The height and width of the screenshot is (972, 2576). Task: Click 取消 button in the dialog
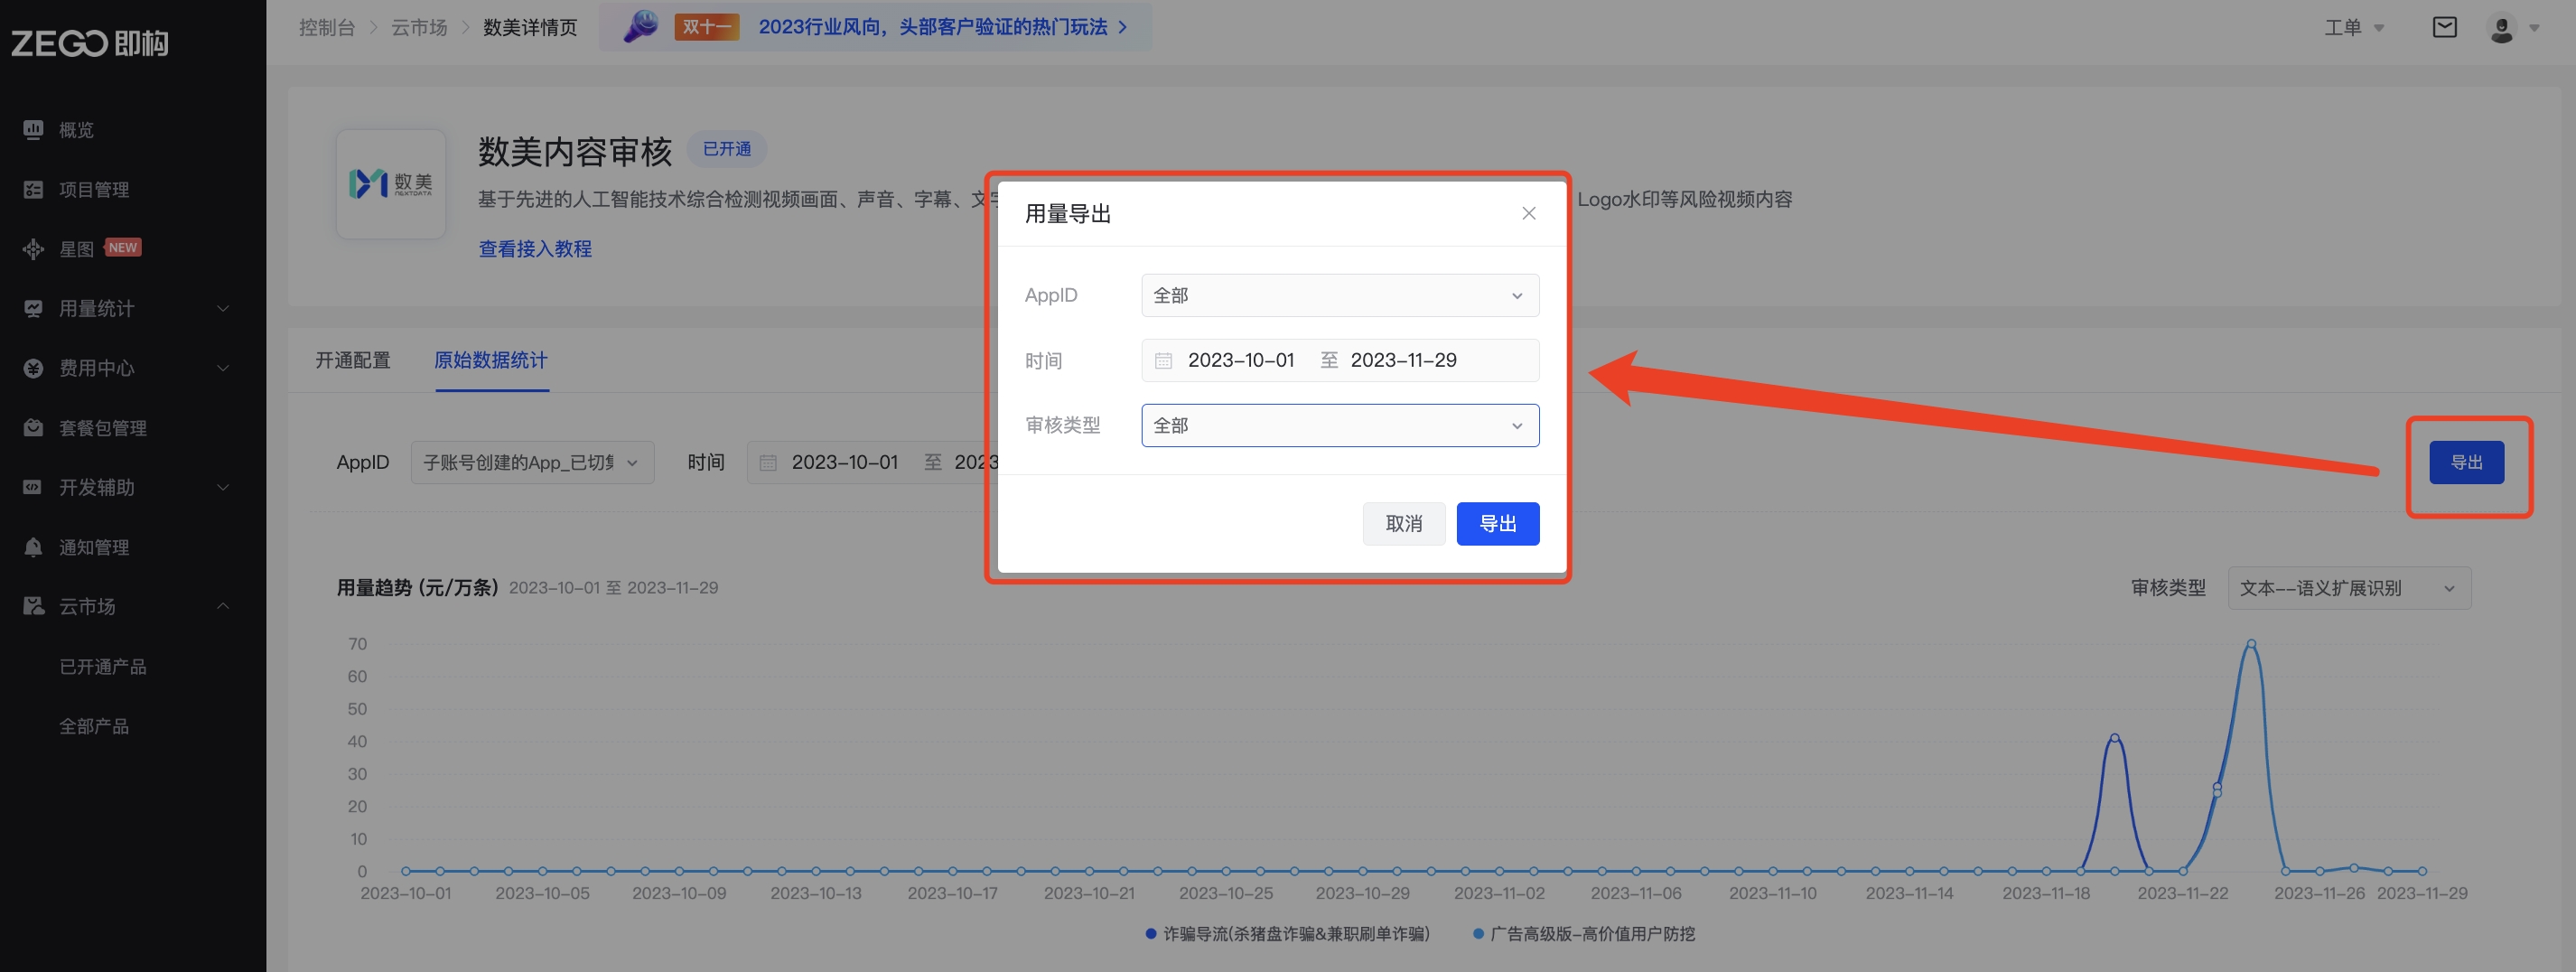pyautogui.click(x=1403, y=524)
